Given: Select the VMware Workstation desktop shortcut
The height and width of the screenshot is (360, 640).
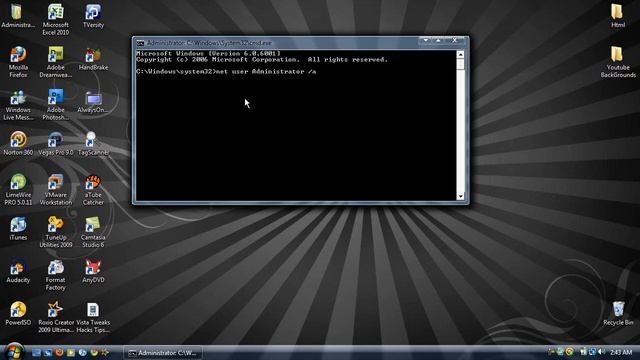Looking at the screenshot, I should [x=56, y=190].
